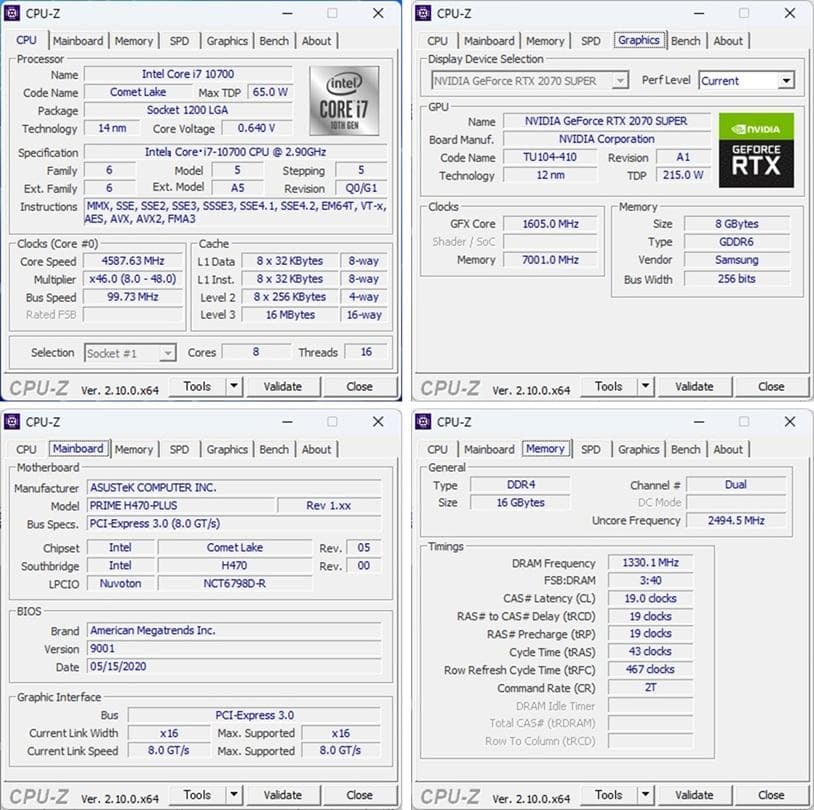Close the Memory window using its Close button

tap(770, 795)
